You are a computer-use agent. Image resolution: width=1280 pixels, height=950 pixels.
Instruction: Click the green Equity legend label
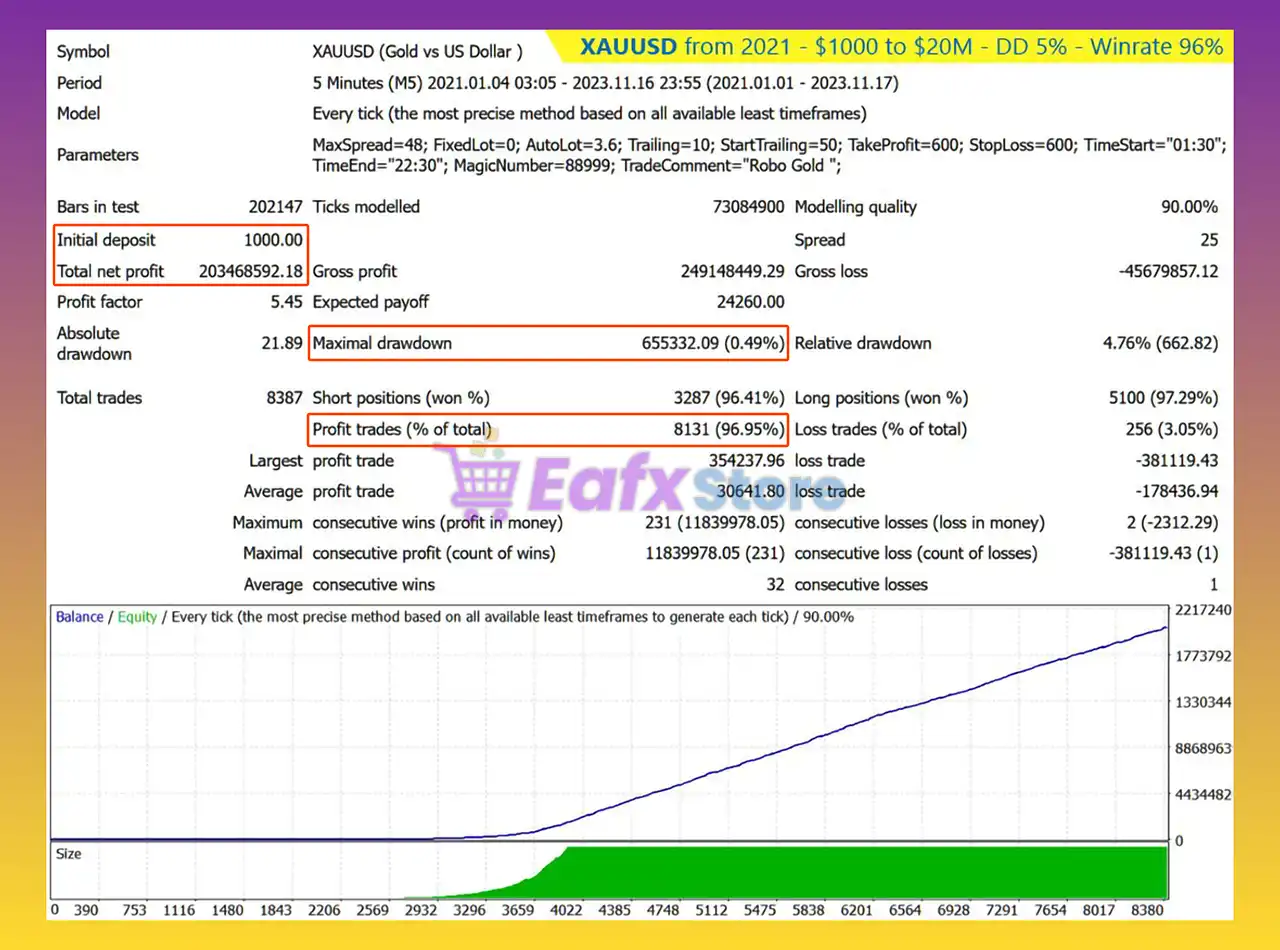point(137,617)
